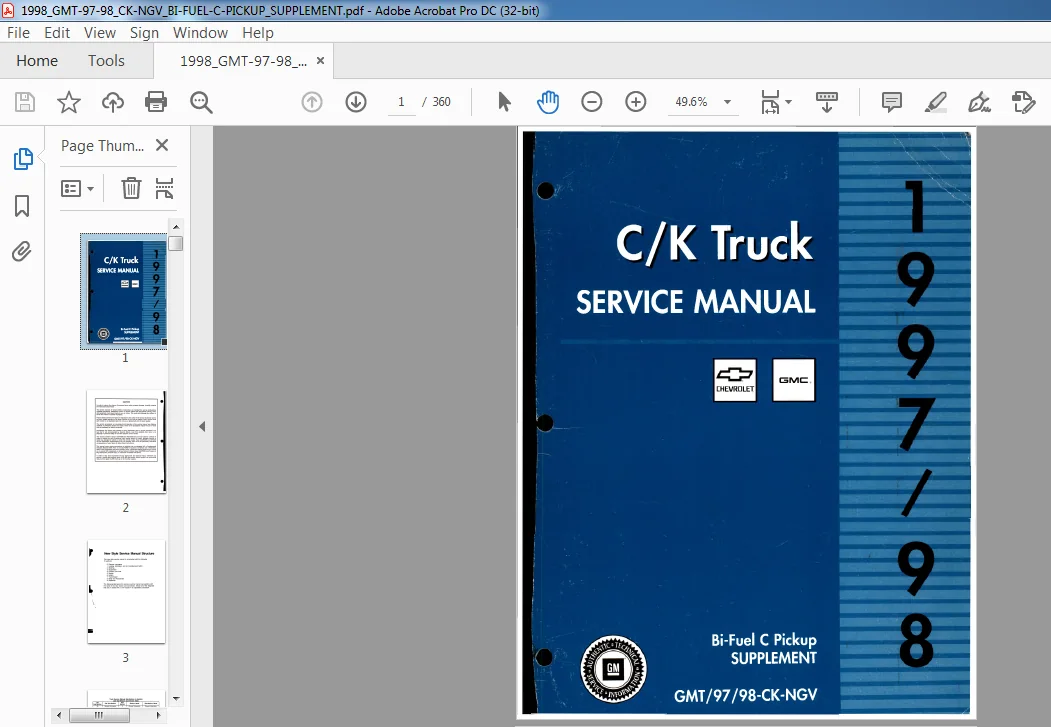Screen dimensions: 1051x727
Task: Expand fit page options dropdown arrow
Action: click(x=788, y=102)
